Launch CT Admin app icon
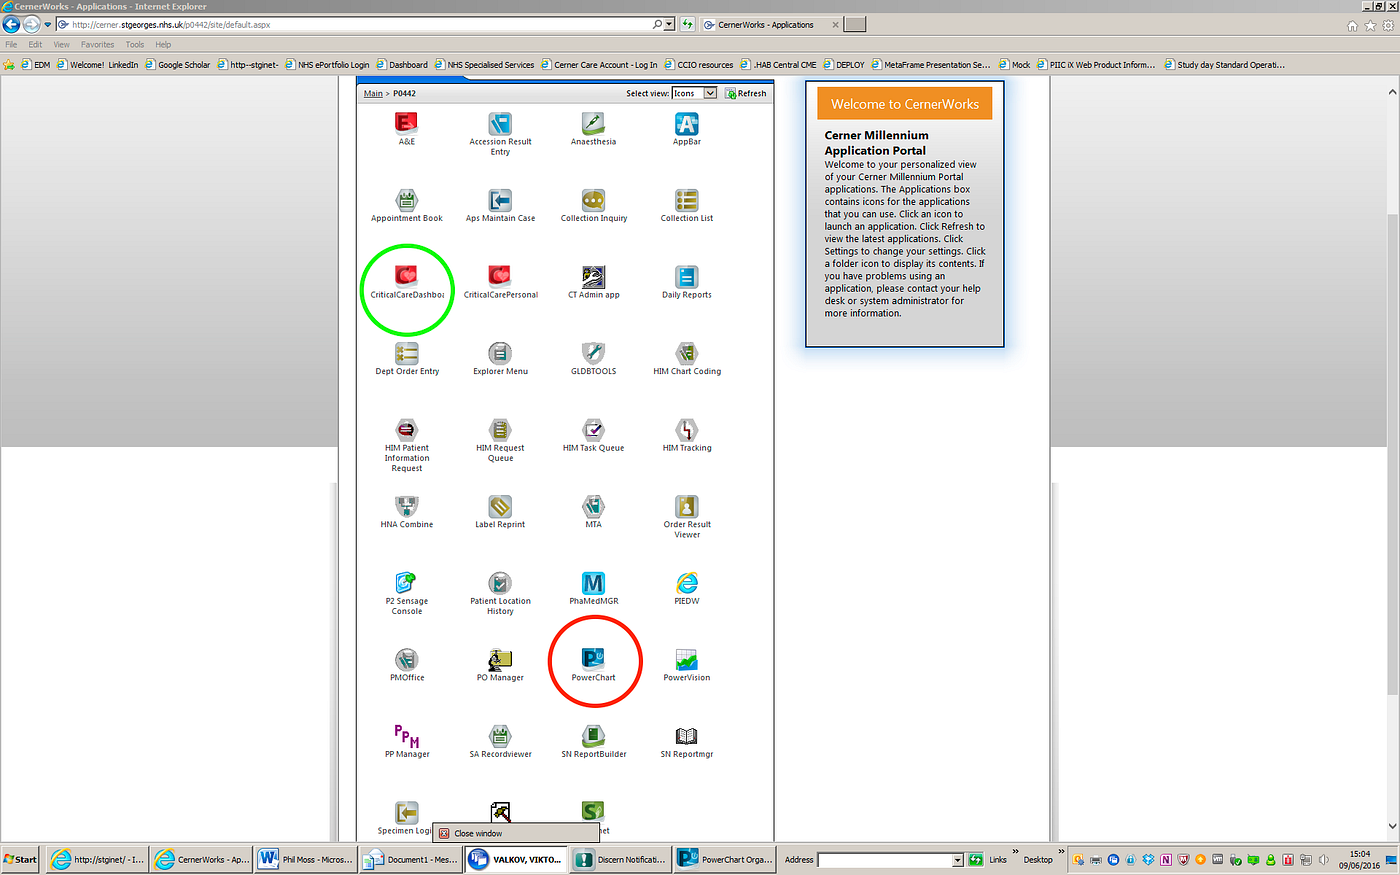The width and height of the screenshot is (1400, 875). 593,277
